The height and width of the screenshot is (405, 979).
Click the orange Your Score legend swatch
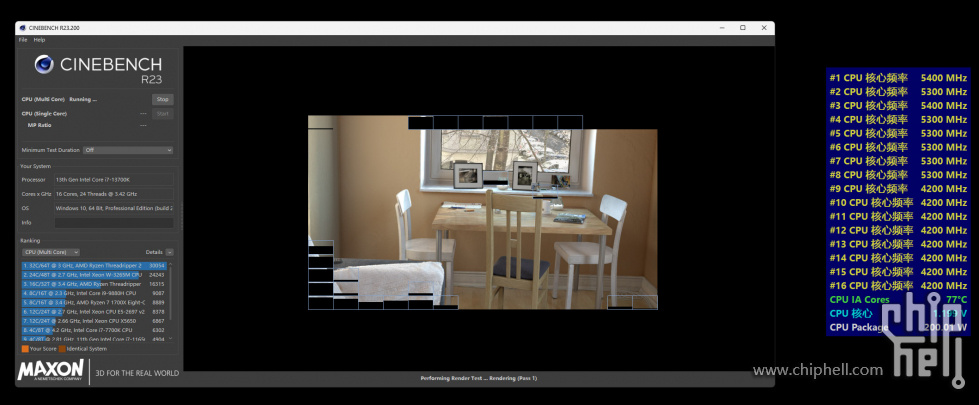point(25,349)
